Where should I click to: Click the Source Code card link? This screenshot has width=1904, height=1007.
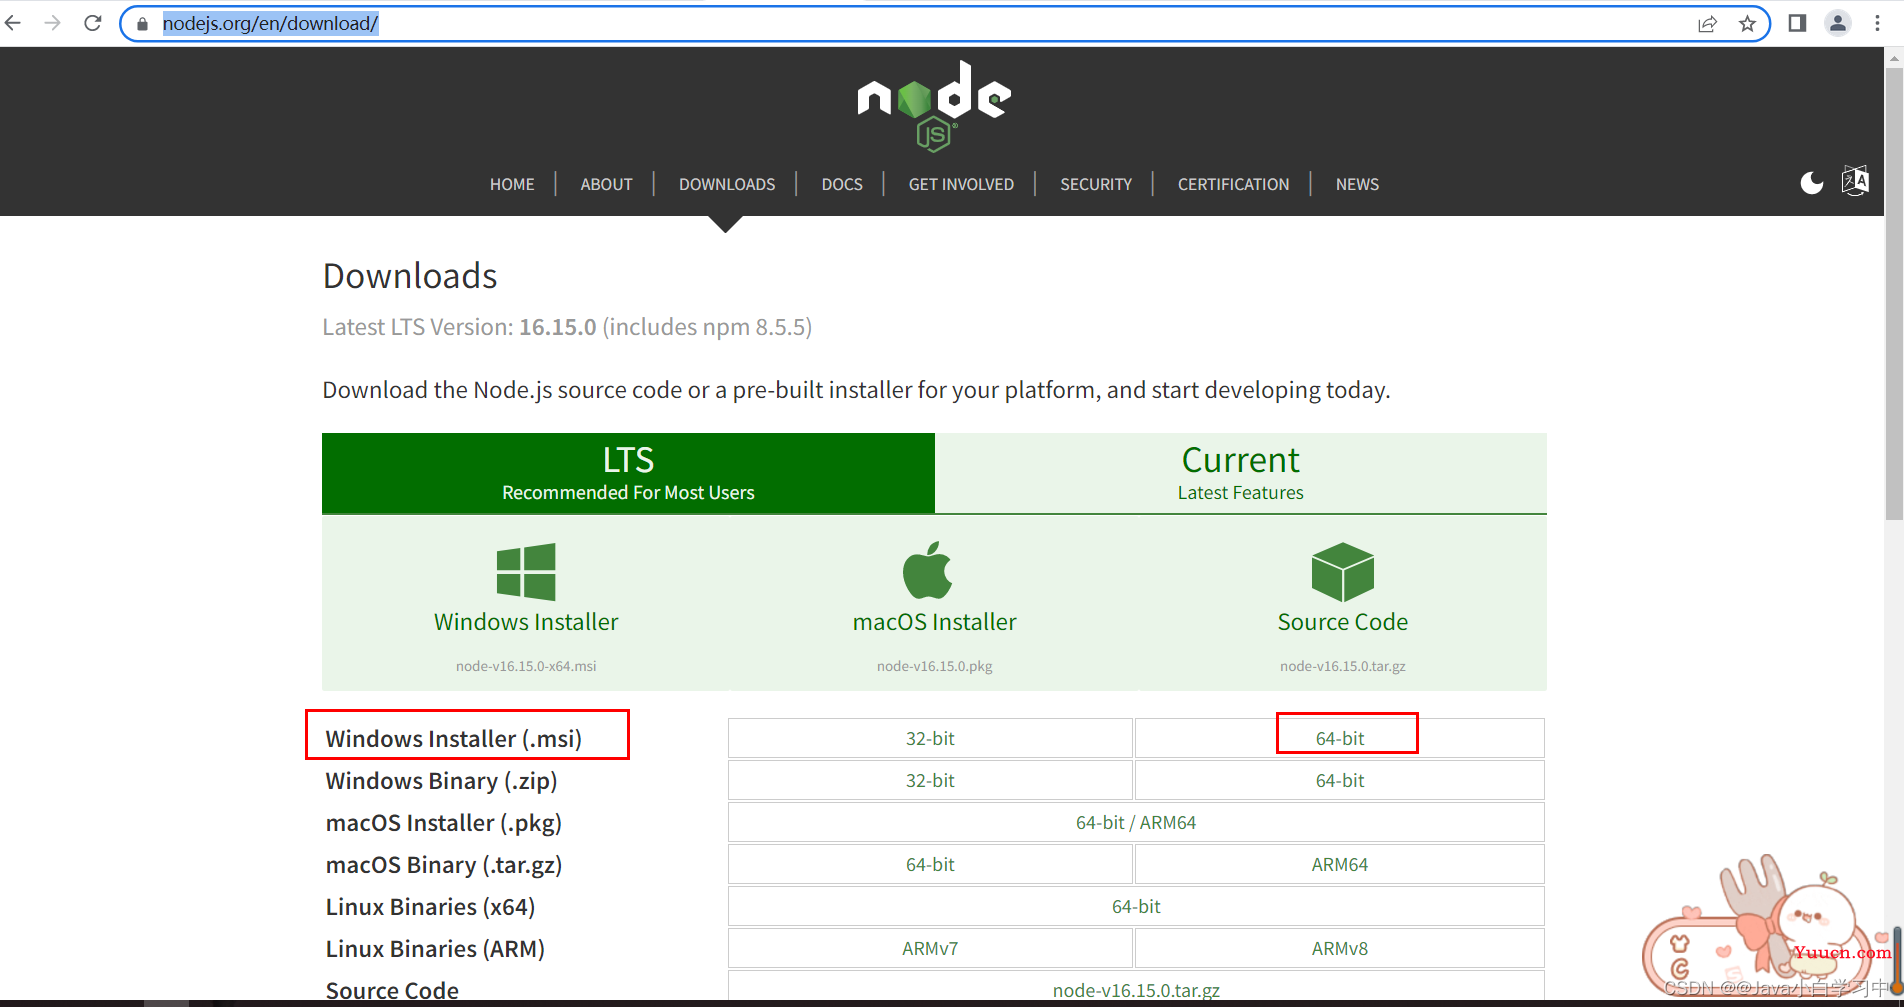[x=1343, y=622]
